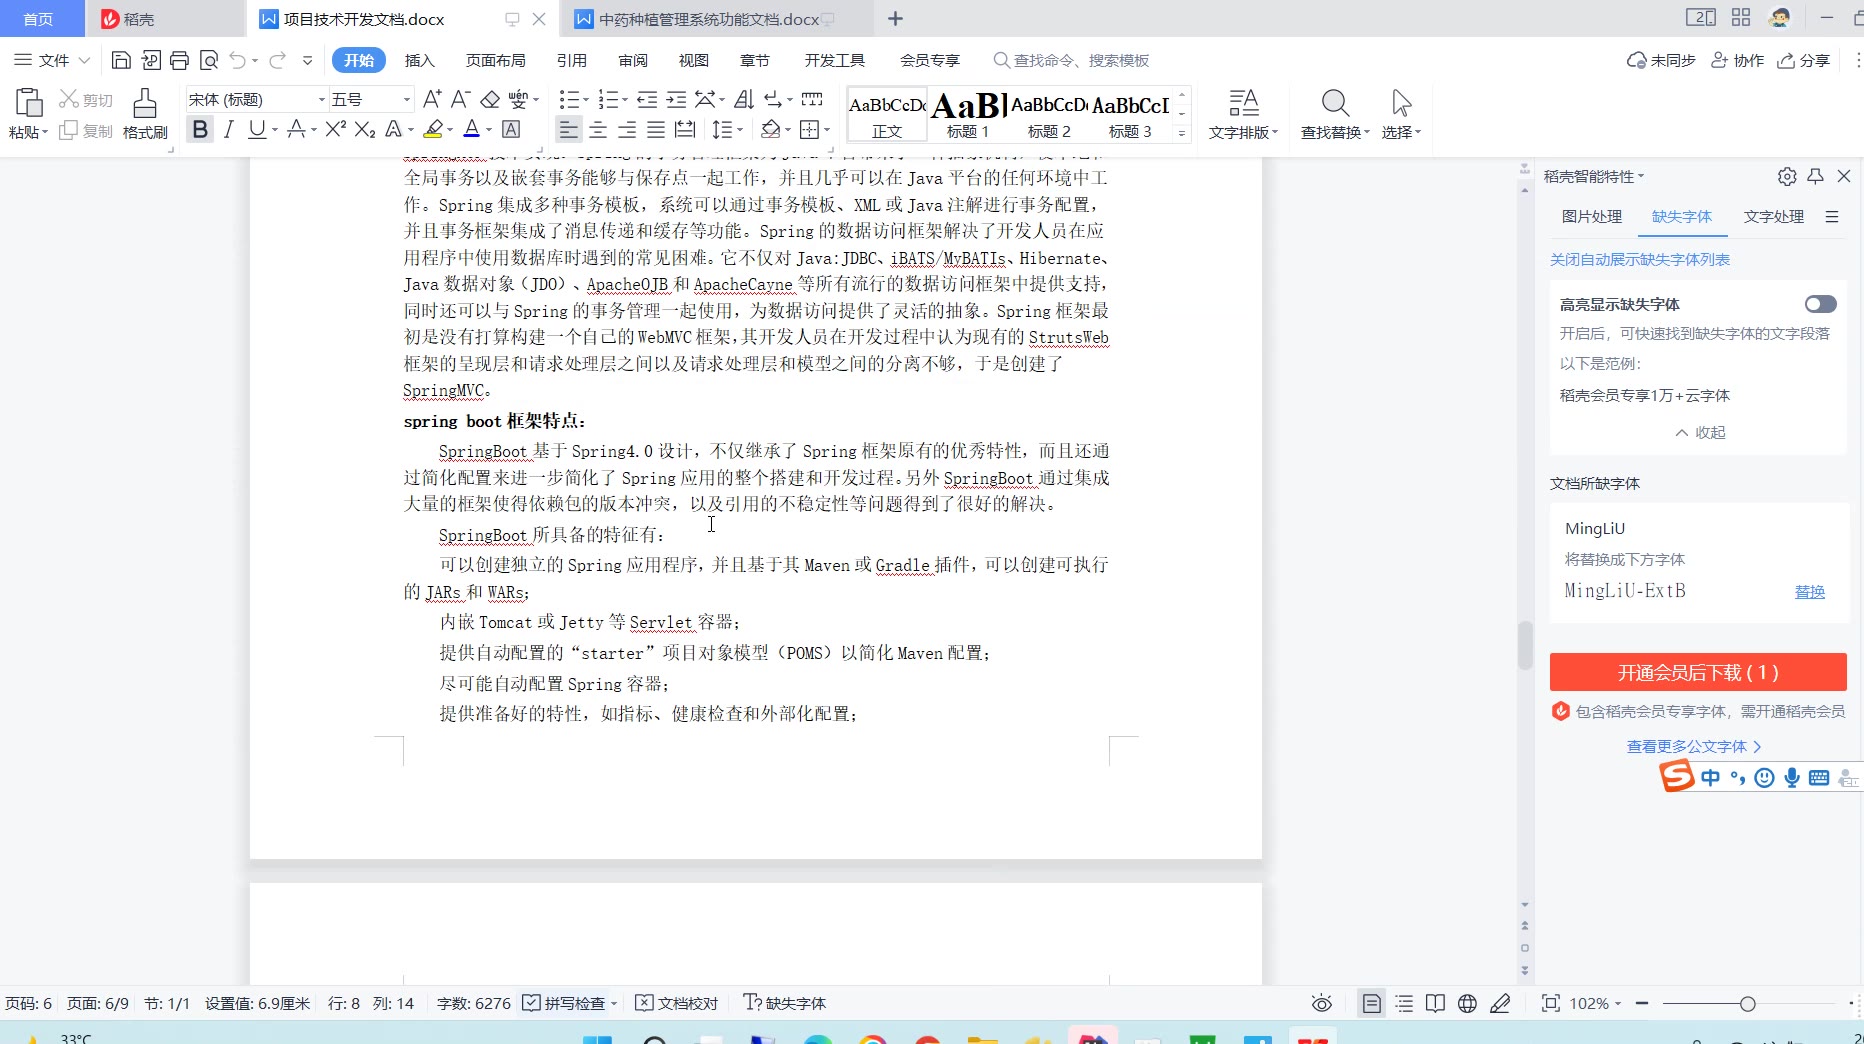
Task: Open print preview
Action: pyautogui.click(x=209, y=60)
